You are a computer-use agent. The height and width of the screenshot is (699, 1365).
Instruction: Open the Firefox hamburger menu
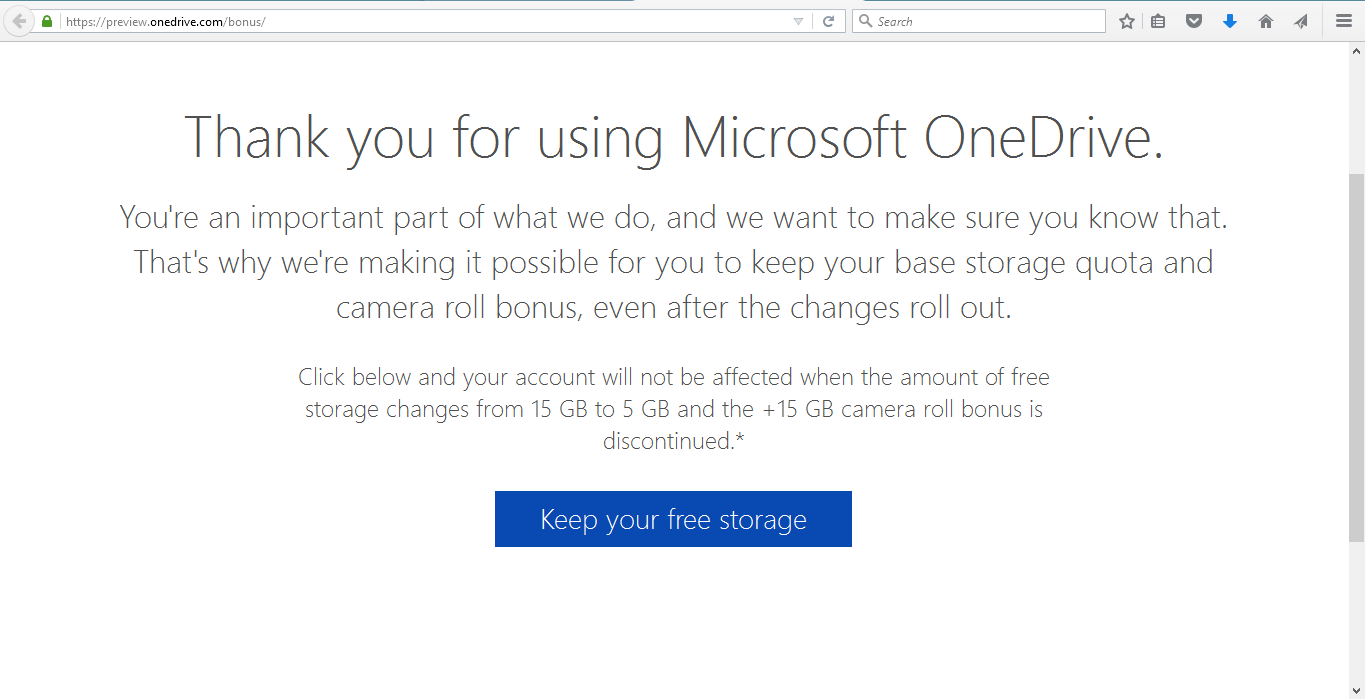(x=1344, y=21)
